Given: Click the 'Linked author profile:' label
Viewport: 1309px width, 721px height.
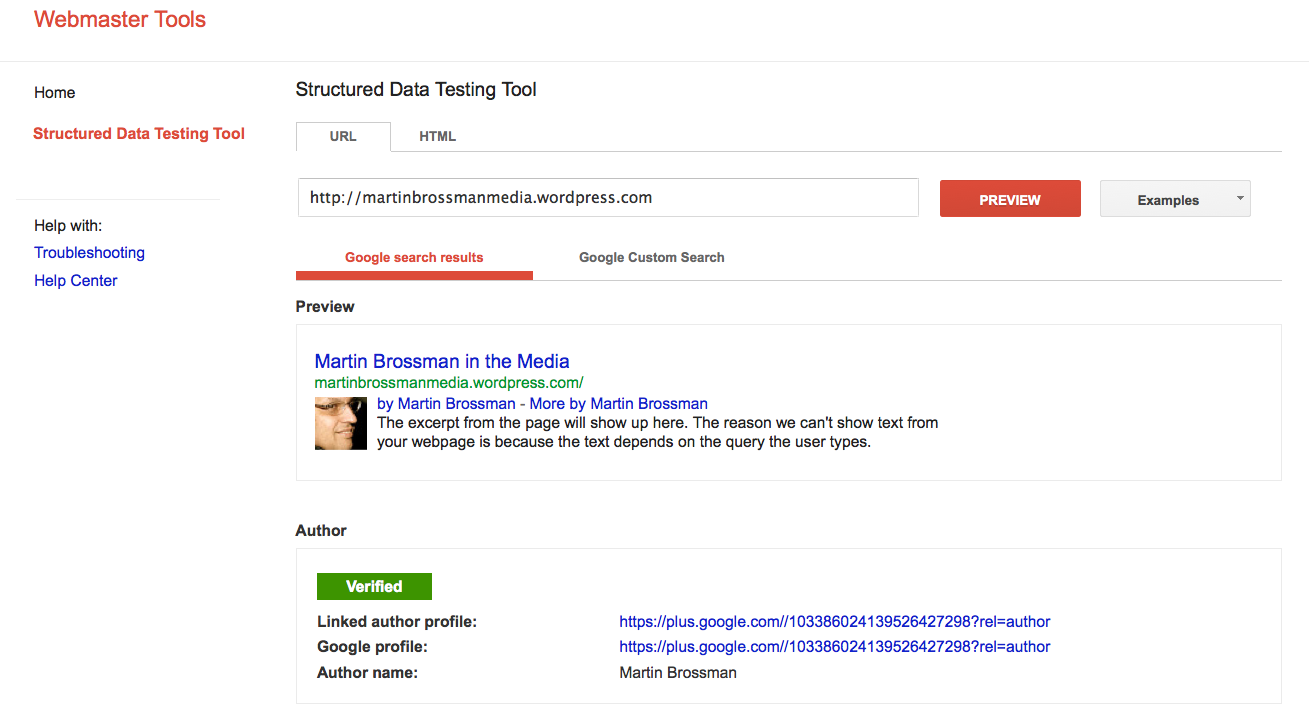Looking at the screenshot, I should click(397, 622).
